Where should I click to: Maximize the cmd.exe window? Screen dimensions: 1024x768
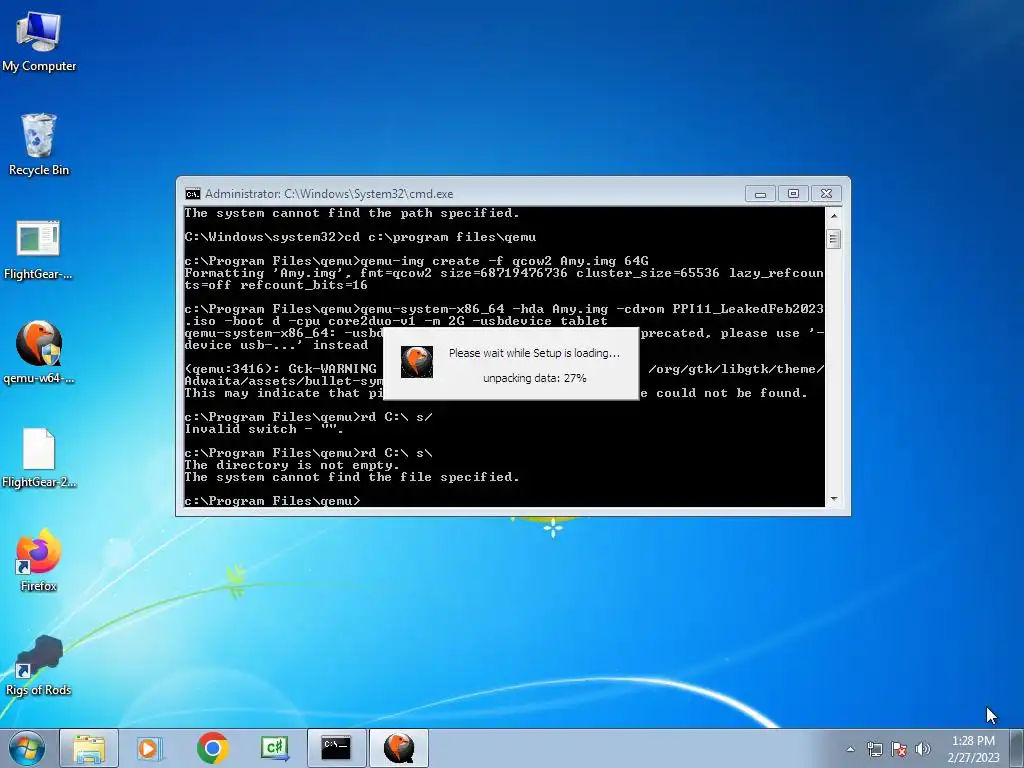point(793,194)
